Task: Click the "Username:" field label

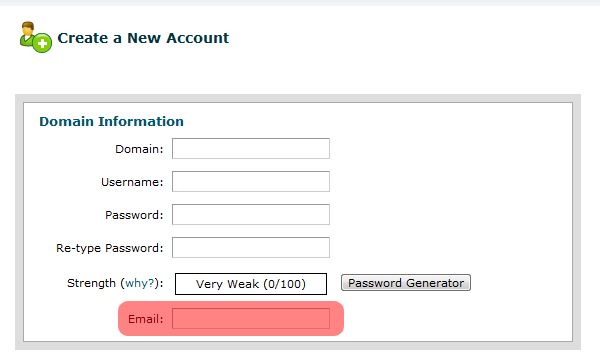Action: tap(132, 182)
